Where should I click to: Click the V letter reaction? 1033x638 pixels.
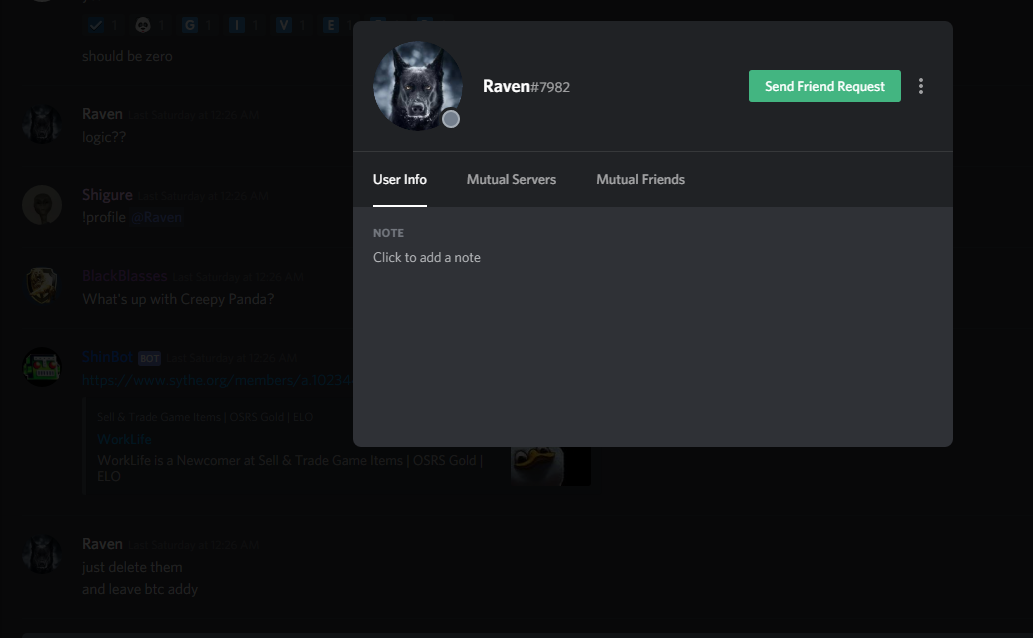[290, 26]
